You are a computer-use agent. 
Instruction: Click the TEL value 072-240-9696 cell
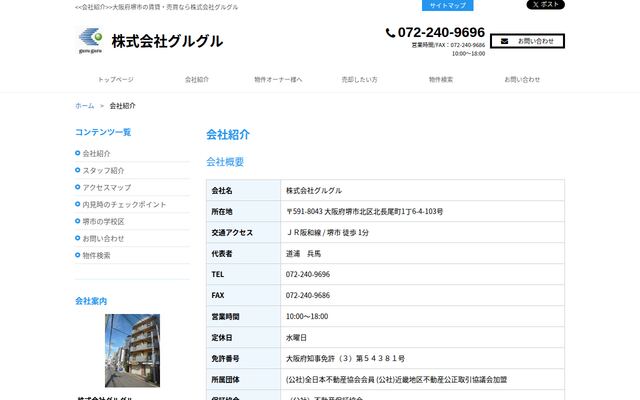(422, 274)
